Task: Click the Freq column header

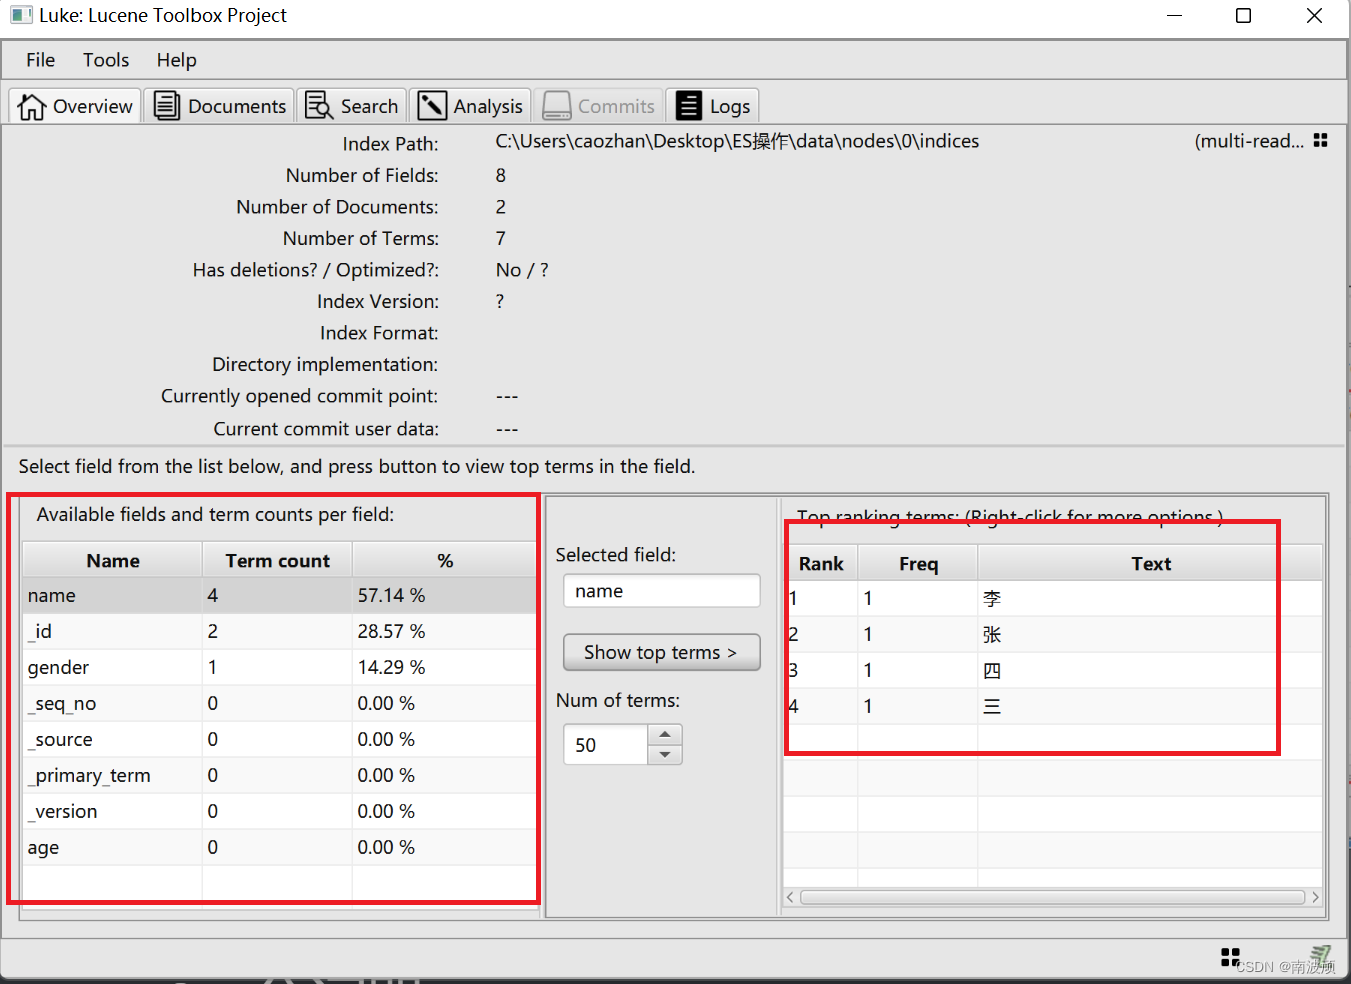Action: (918, 563)
